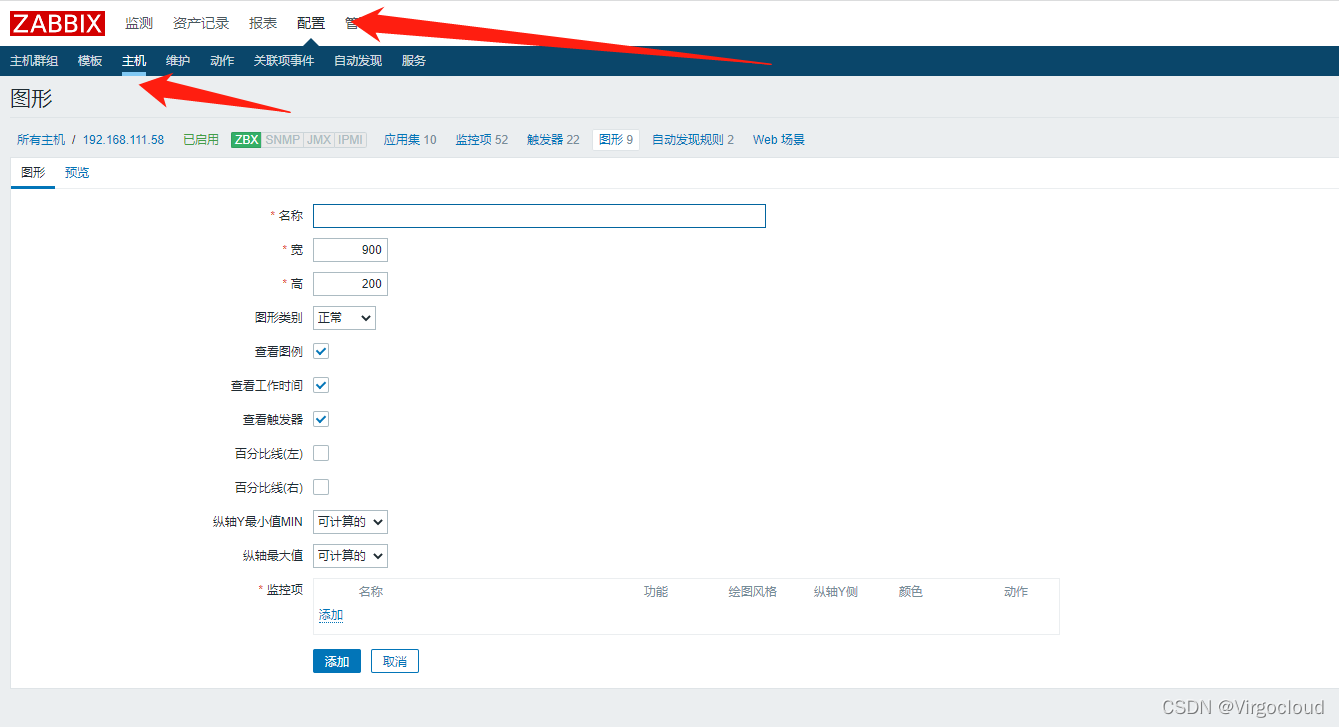Screen dimensions: 1339x727
Task: Switch to the 预览 tab
Action: (x=77, y=173)
